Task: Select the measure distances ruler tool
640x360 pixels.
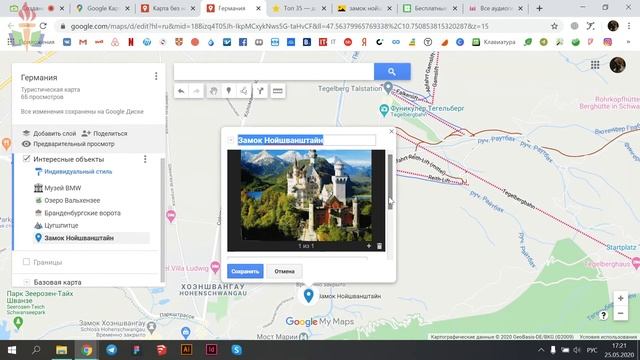Action: click(278, 91)
